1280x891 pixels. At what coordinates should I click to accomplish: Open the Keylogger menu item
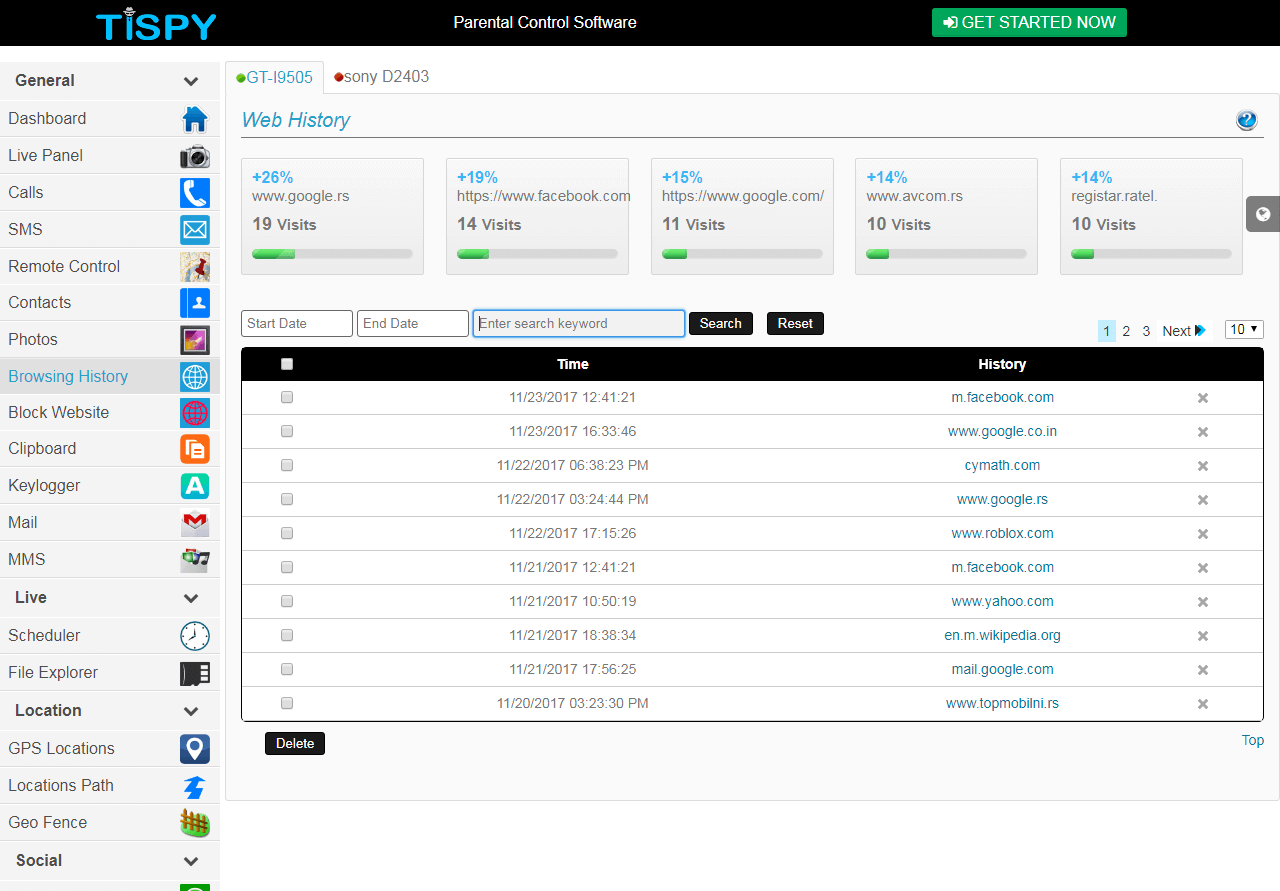(x=110, y=486)
